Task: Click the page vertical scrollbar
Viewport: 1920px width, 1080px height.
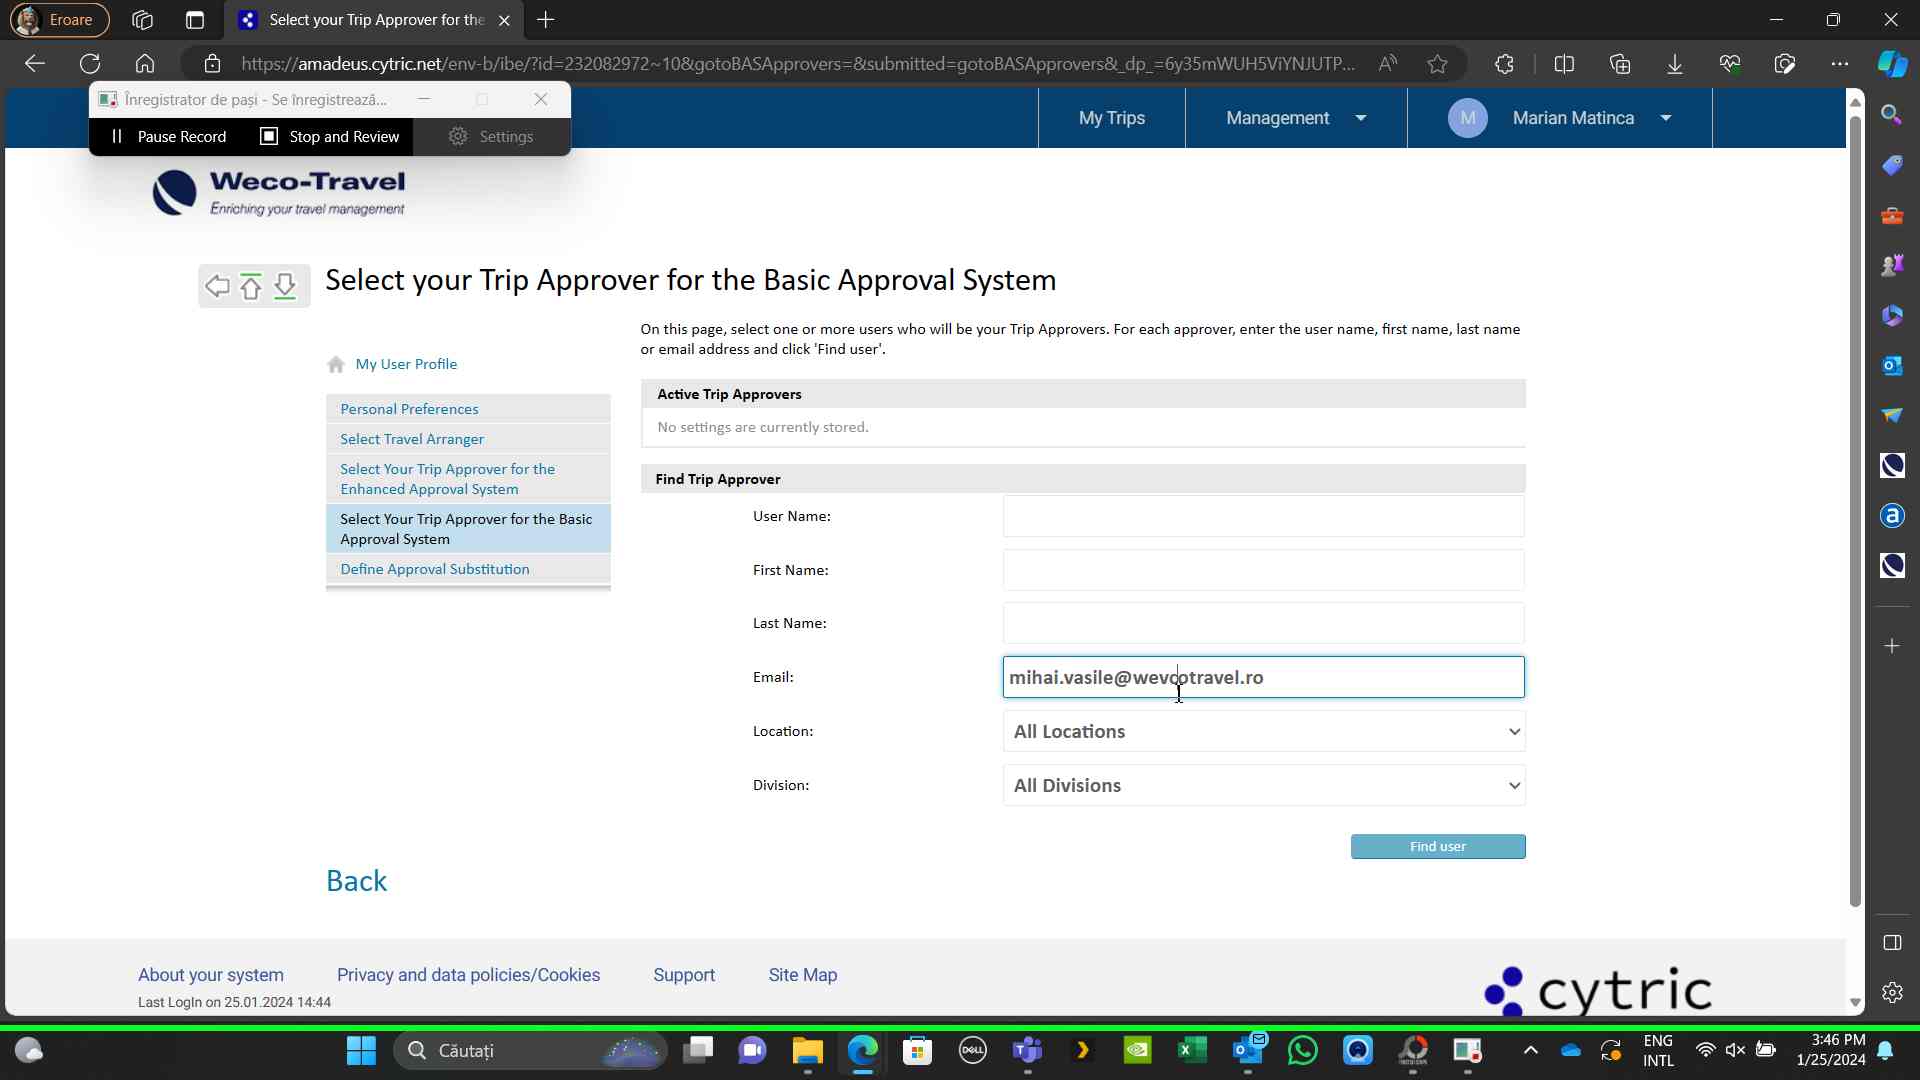Action: click(1855, 510)
